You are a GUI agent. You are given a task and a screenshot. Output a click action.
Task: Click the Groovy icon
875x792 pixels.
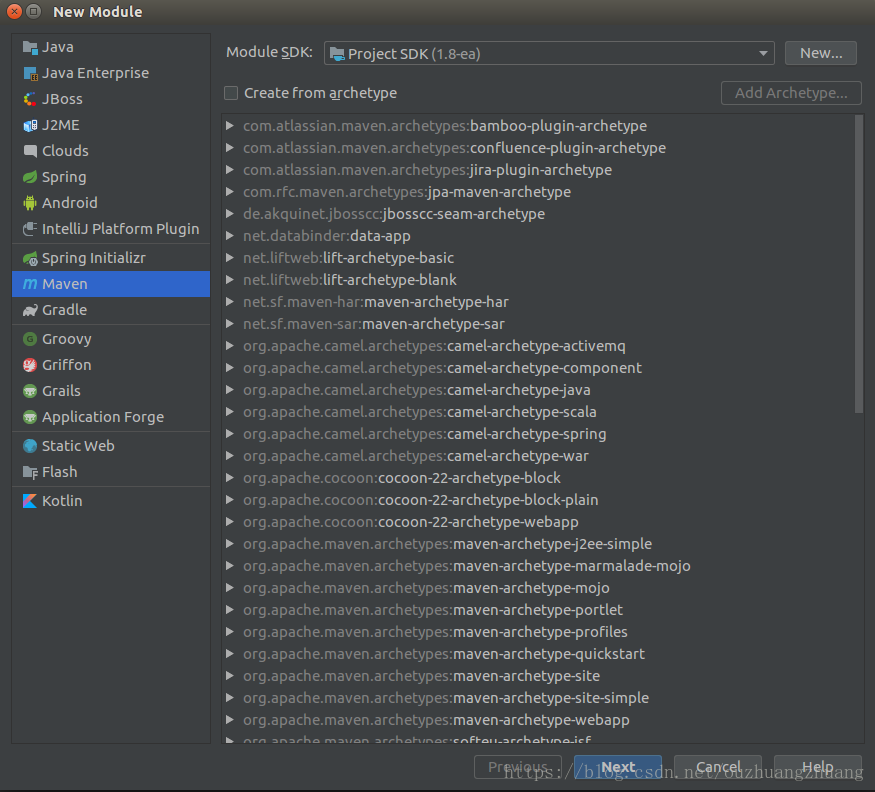tap(30, 339)
